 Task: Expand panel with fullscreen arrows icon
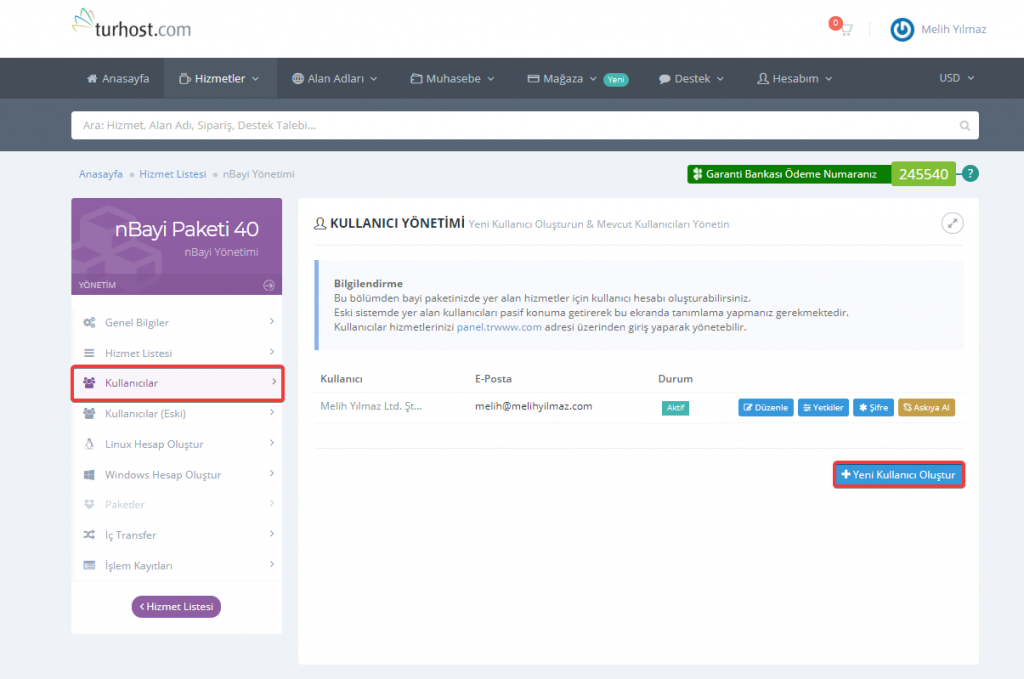952,224
